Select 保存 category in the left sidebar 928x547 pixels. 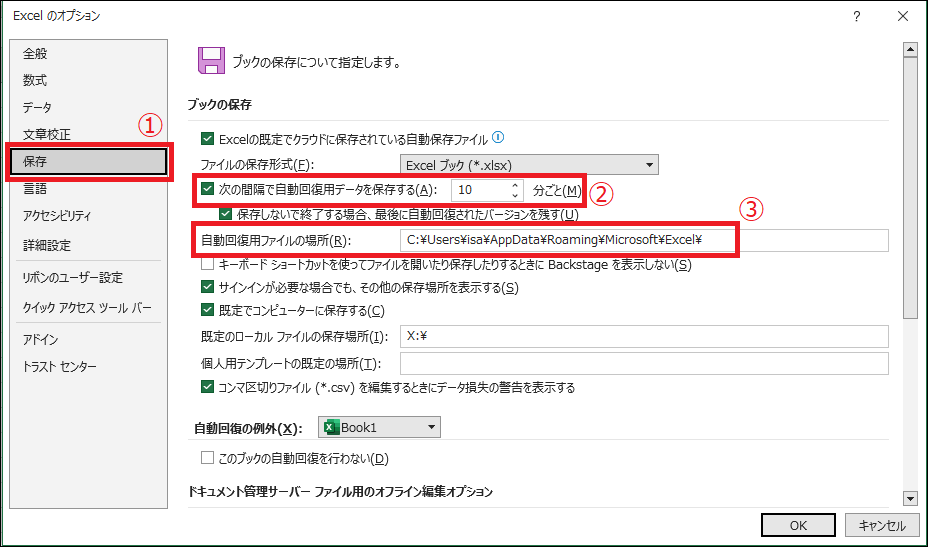pos(87,161)
